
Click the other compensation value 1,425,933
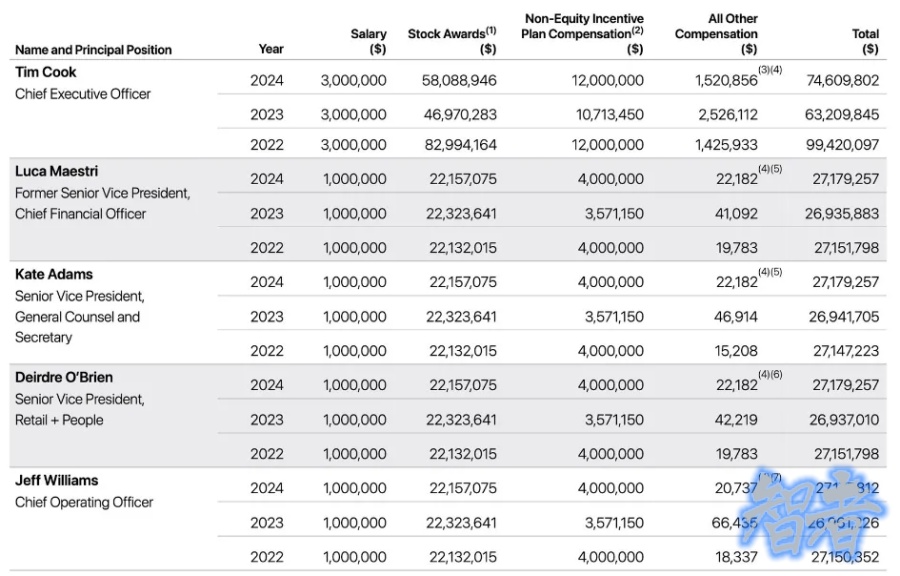pos(726,145)
